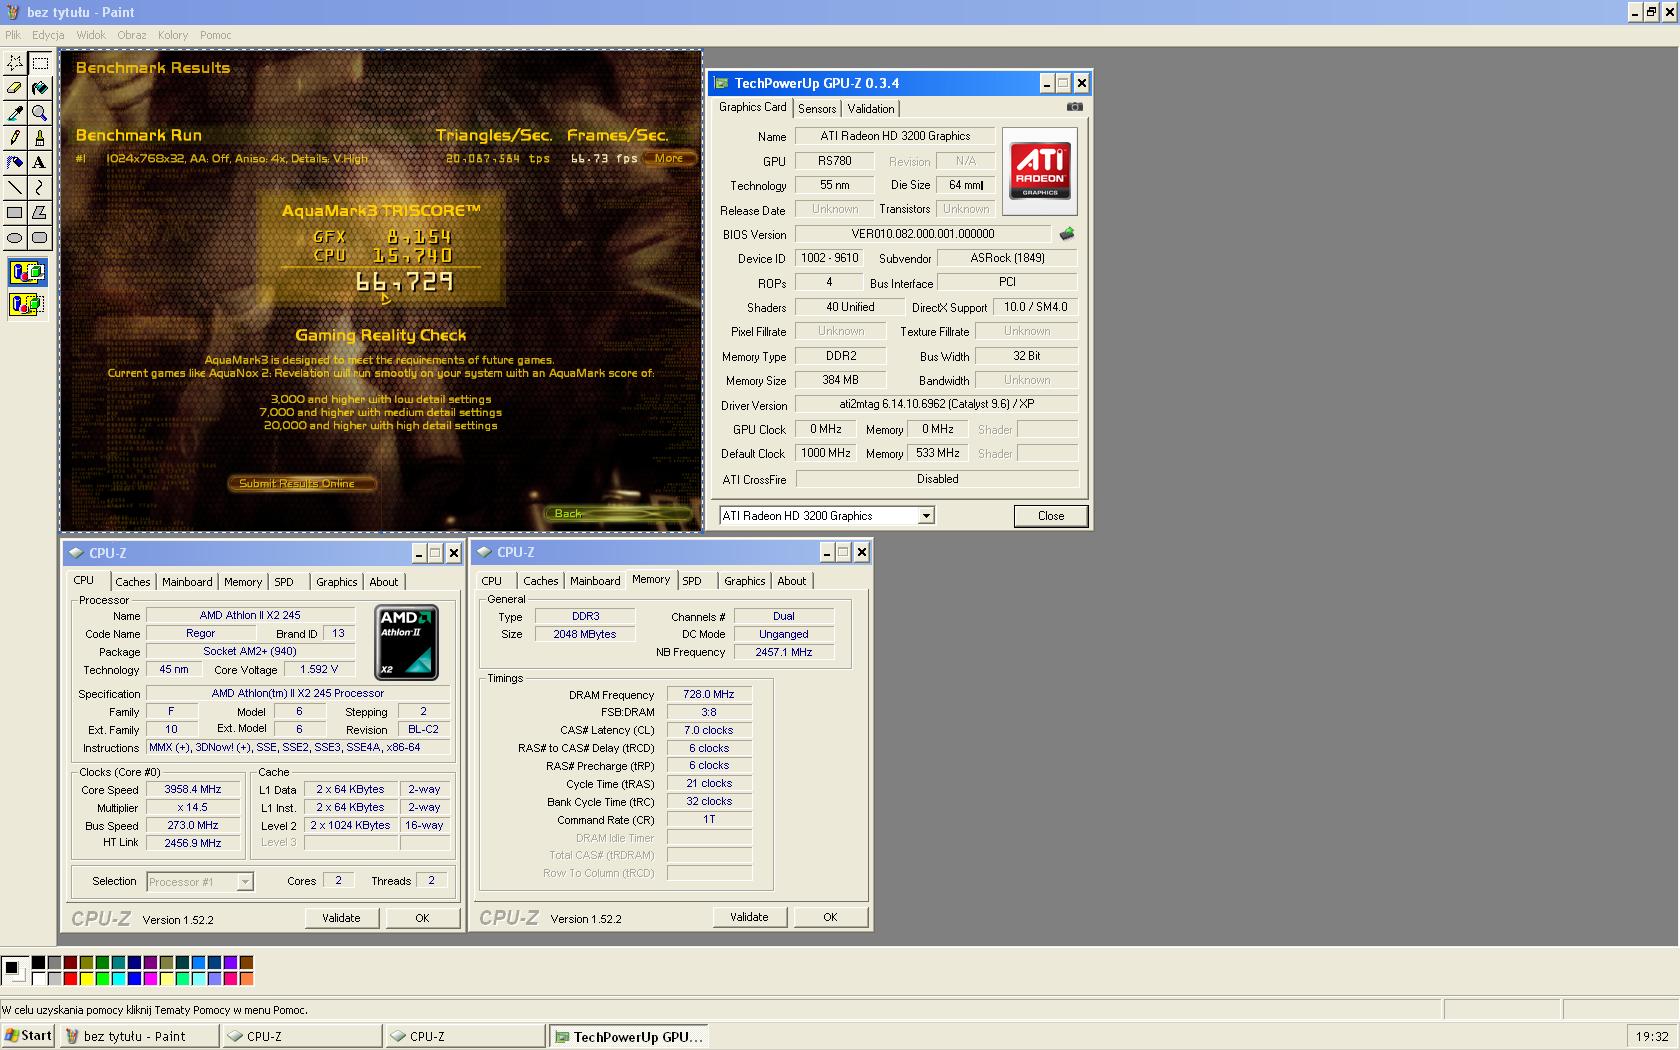Select the Ellipse shape tool
This screenshot has width=1680, height=1050.
pyautogui.click(x=15, y=238)
